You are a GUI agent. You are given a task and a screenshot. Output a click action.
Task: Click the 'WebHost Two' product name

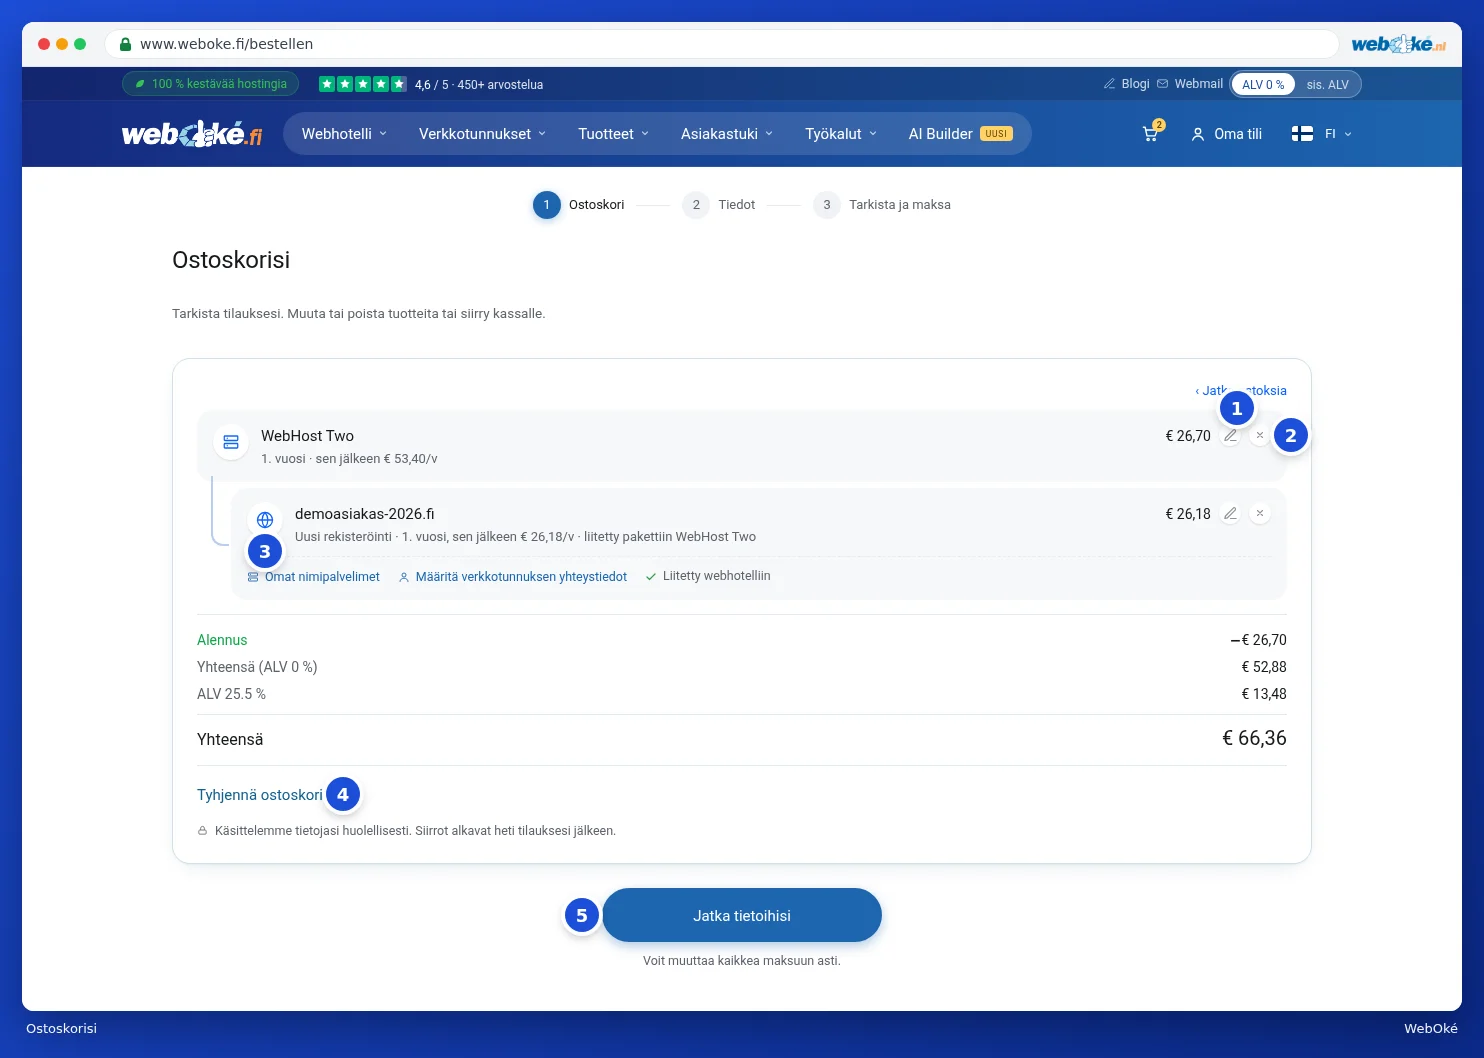[307, 436]
